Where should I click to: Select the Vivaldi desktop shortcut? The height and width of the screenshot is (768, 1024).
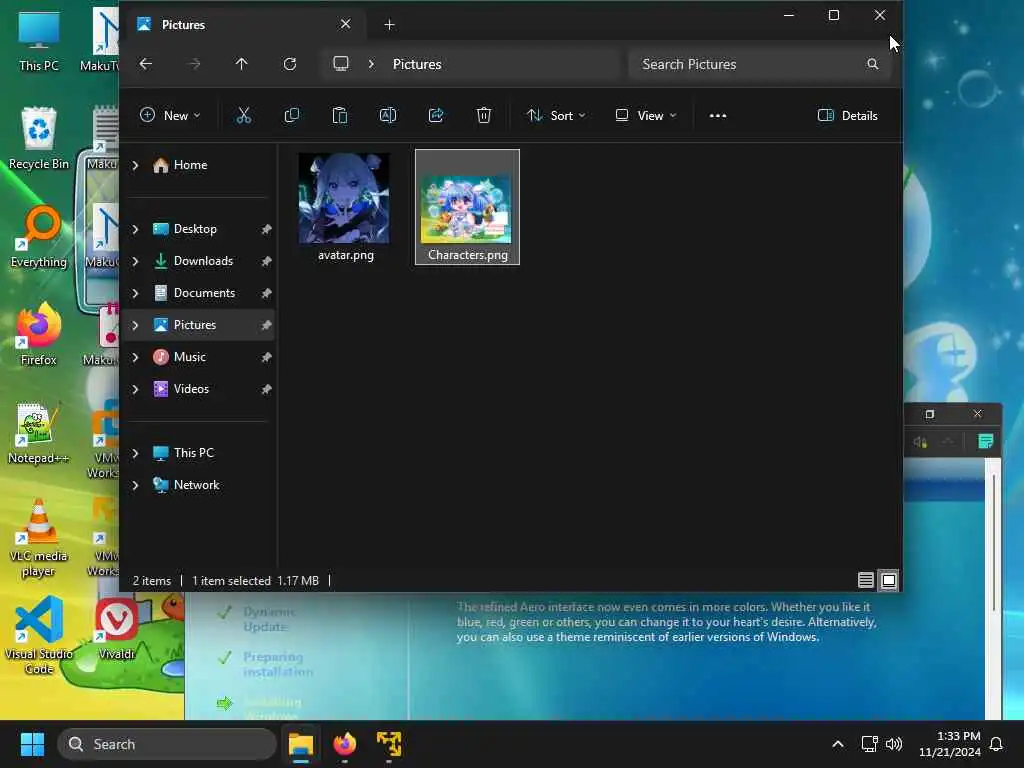click(x=116, y=630)
